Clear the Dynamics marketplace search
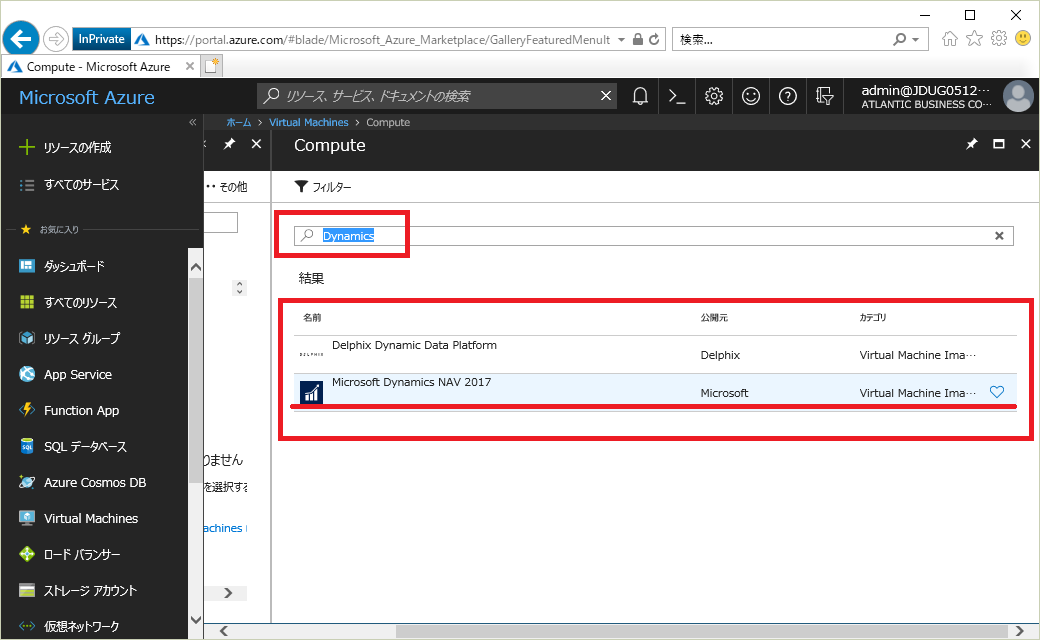Screen dimensions: 1040x640 click(1000, 235)
